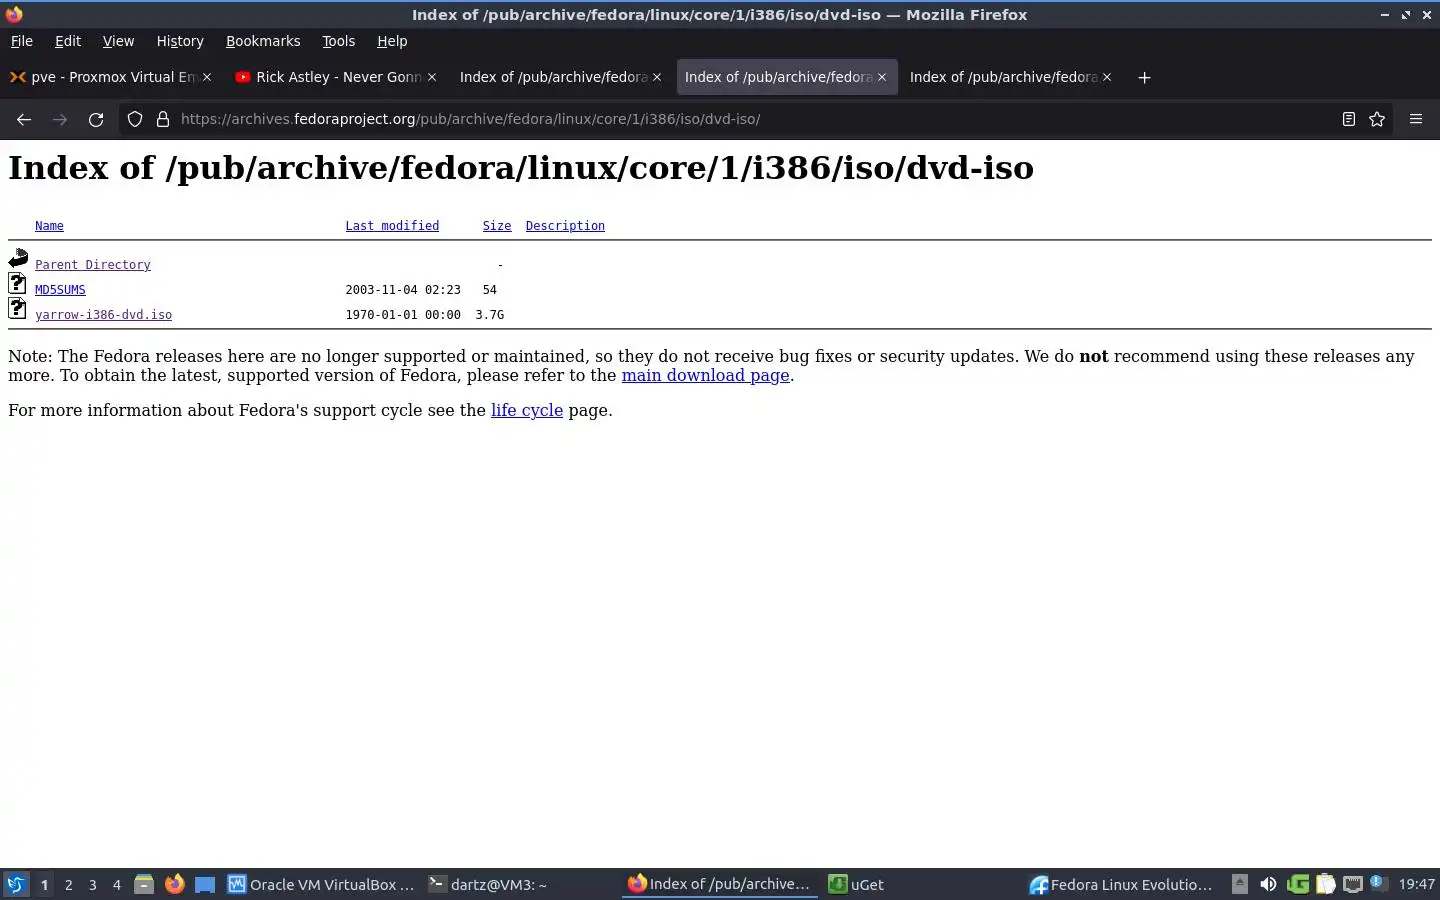Bookmark this page with the star icon
Viewport: 1440px width, 900px height.
pyautogui.click(x=1377, y=119)
